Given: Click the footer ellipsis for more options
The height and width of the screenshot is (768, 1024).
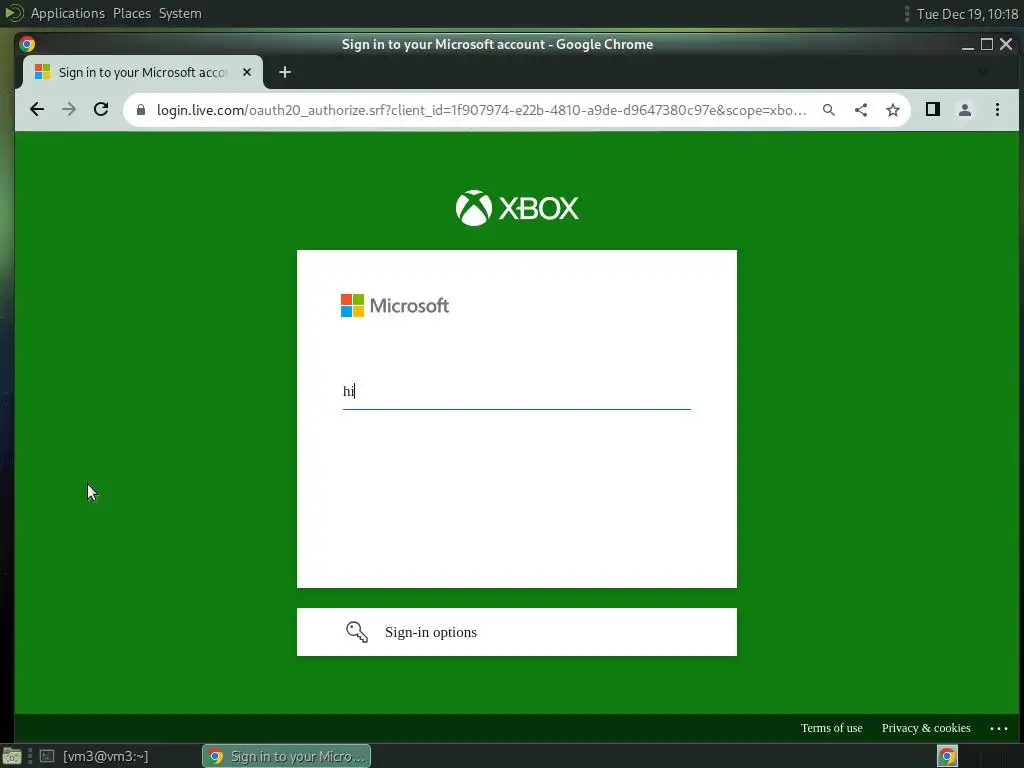Looking at the screenshot, I should point(999,728).
